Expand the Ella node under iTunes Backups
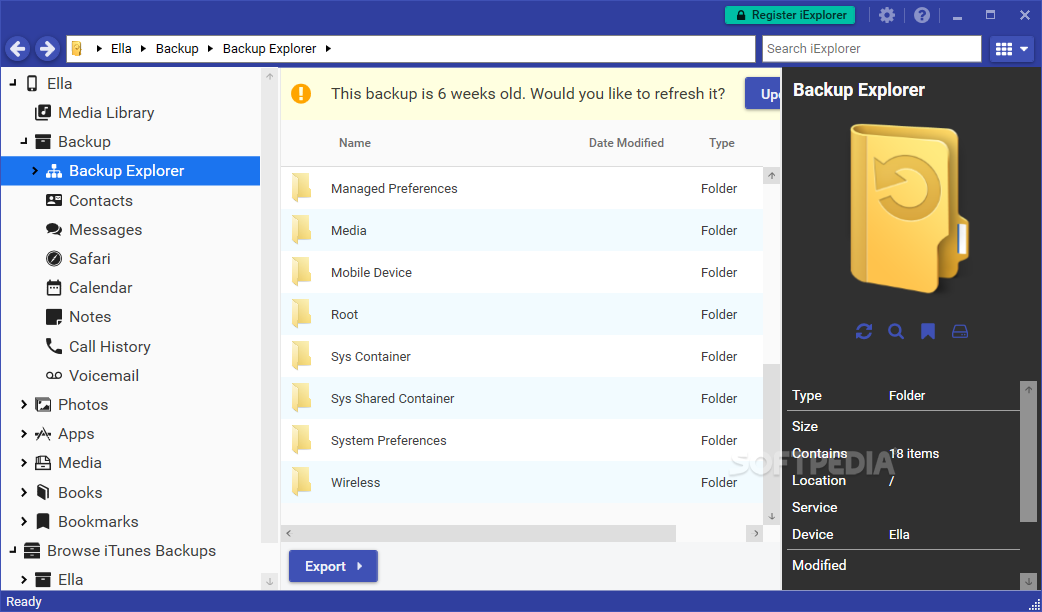The height and width of the screenshot is (612, 1042). [24, 579]
